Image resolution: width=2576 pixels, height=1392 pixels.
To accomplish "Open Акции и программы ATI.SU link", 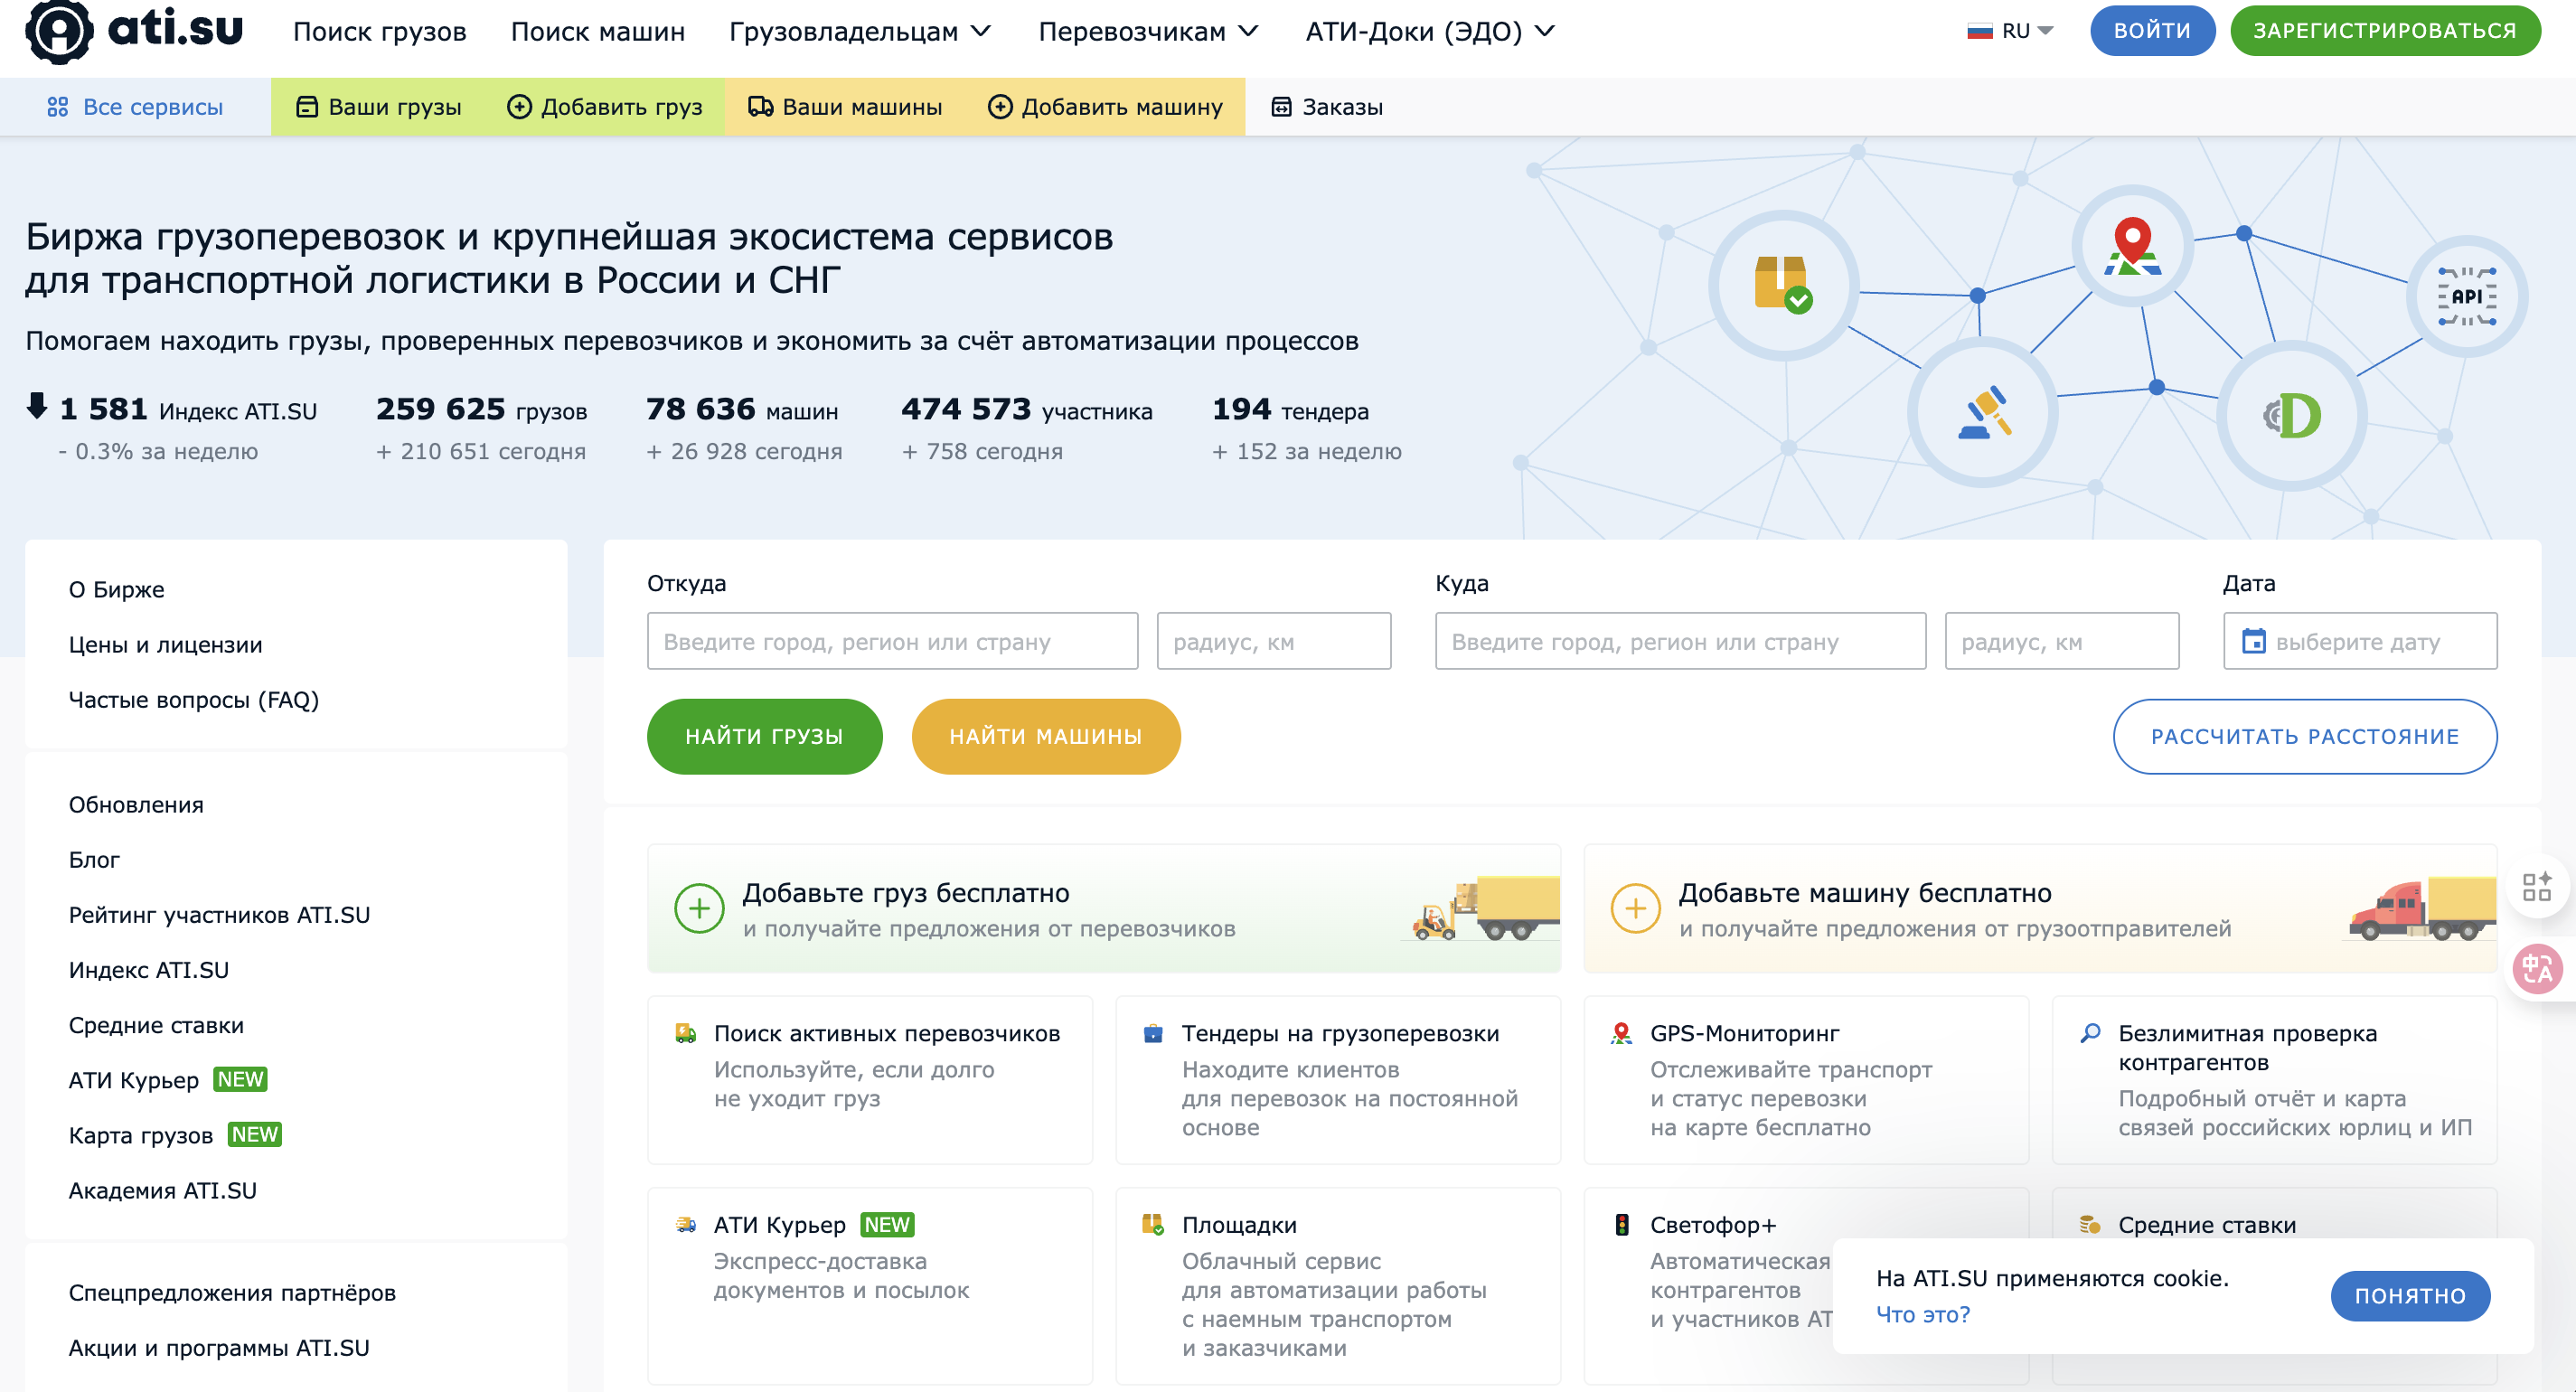I will pyautogui.click(x=219, y=1347).
